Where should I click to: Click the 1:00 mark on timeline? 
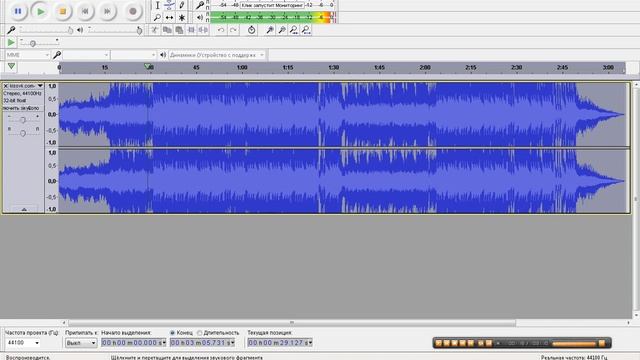click(242, 67)
